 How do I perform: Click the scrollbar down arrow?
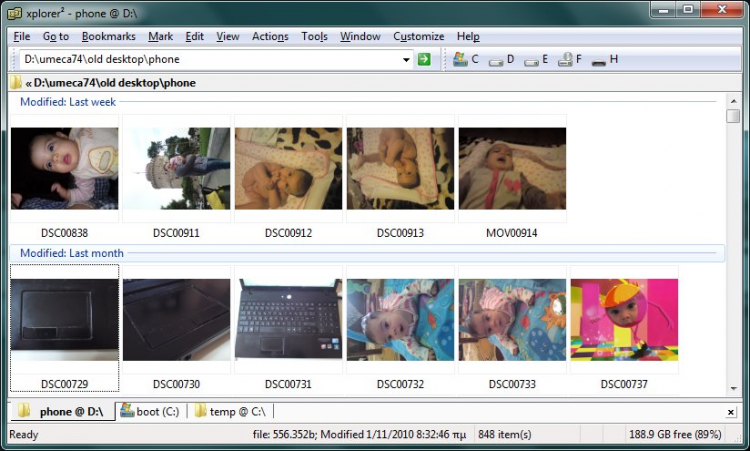(733, 389)
